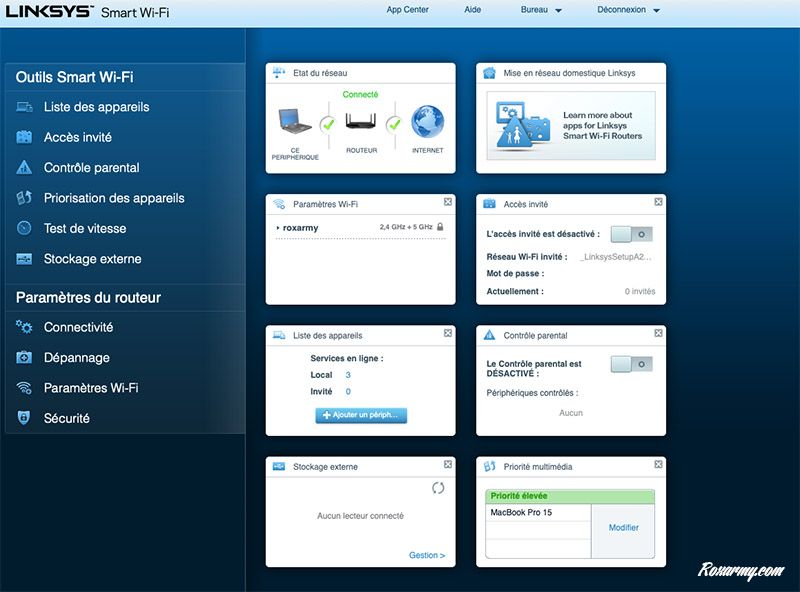The height and width of the screenshot is (592, 800).
Task: Select the Test de vitesse clock icon
Action: tap(24, 228)
